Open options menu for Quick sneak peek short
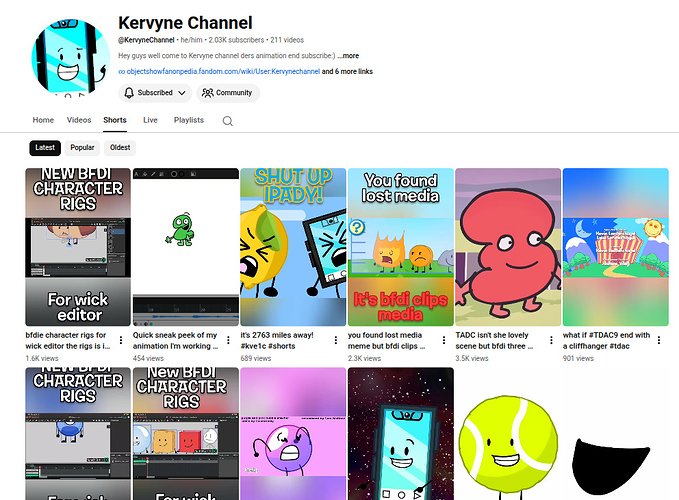 (x=228, y=340)
